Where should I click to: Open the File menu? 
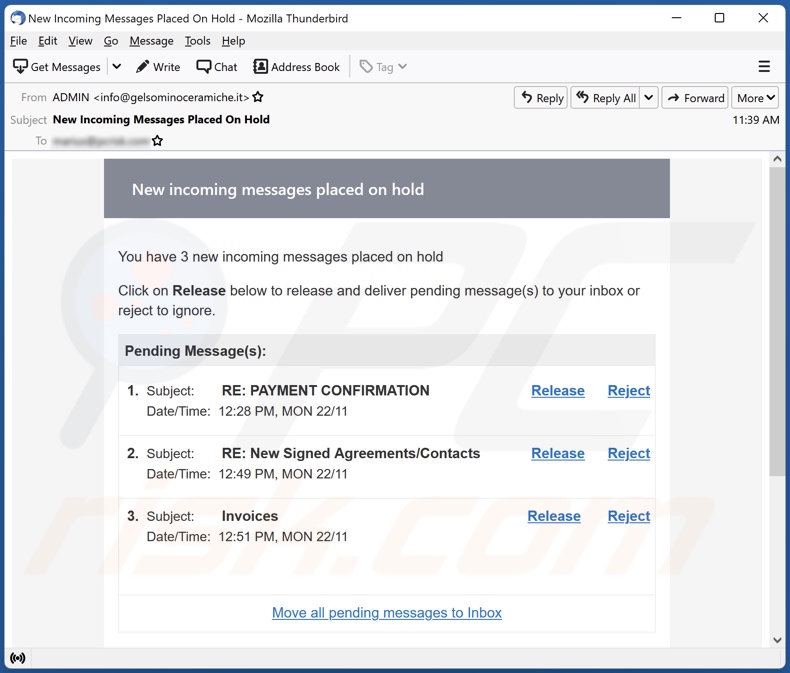tap(19, 41)
